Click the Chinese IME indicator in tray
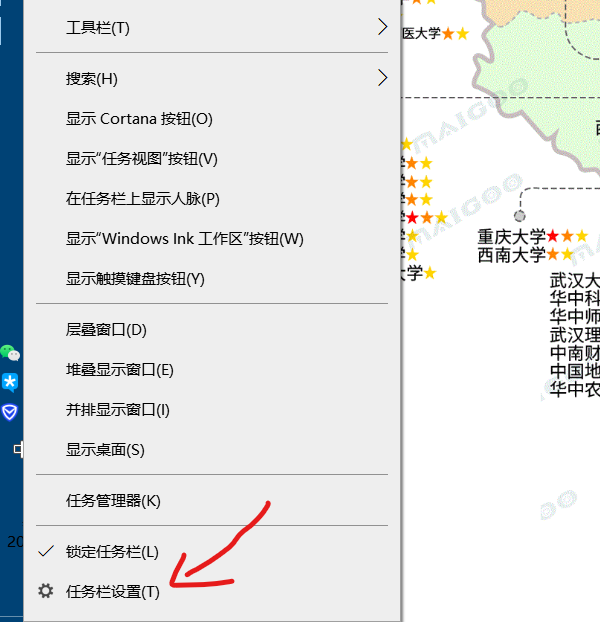 point(17,449)
